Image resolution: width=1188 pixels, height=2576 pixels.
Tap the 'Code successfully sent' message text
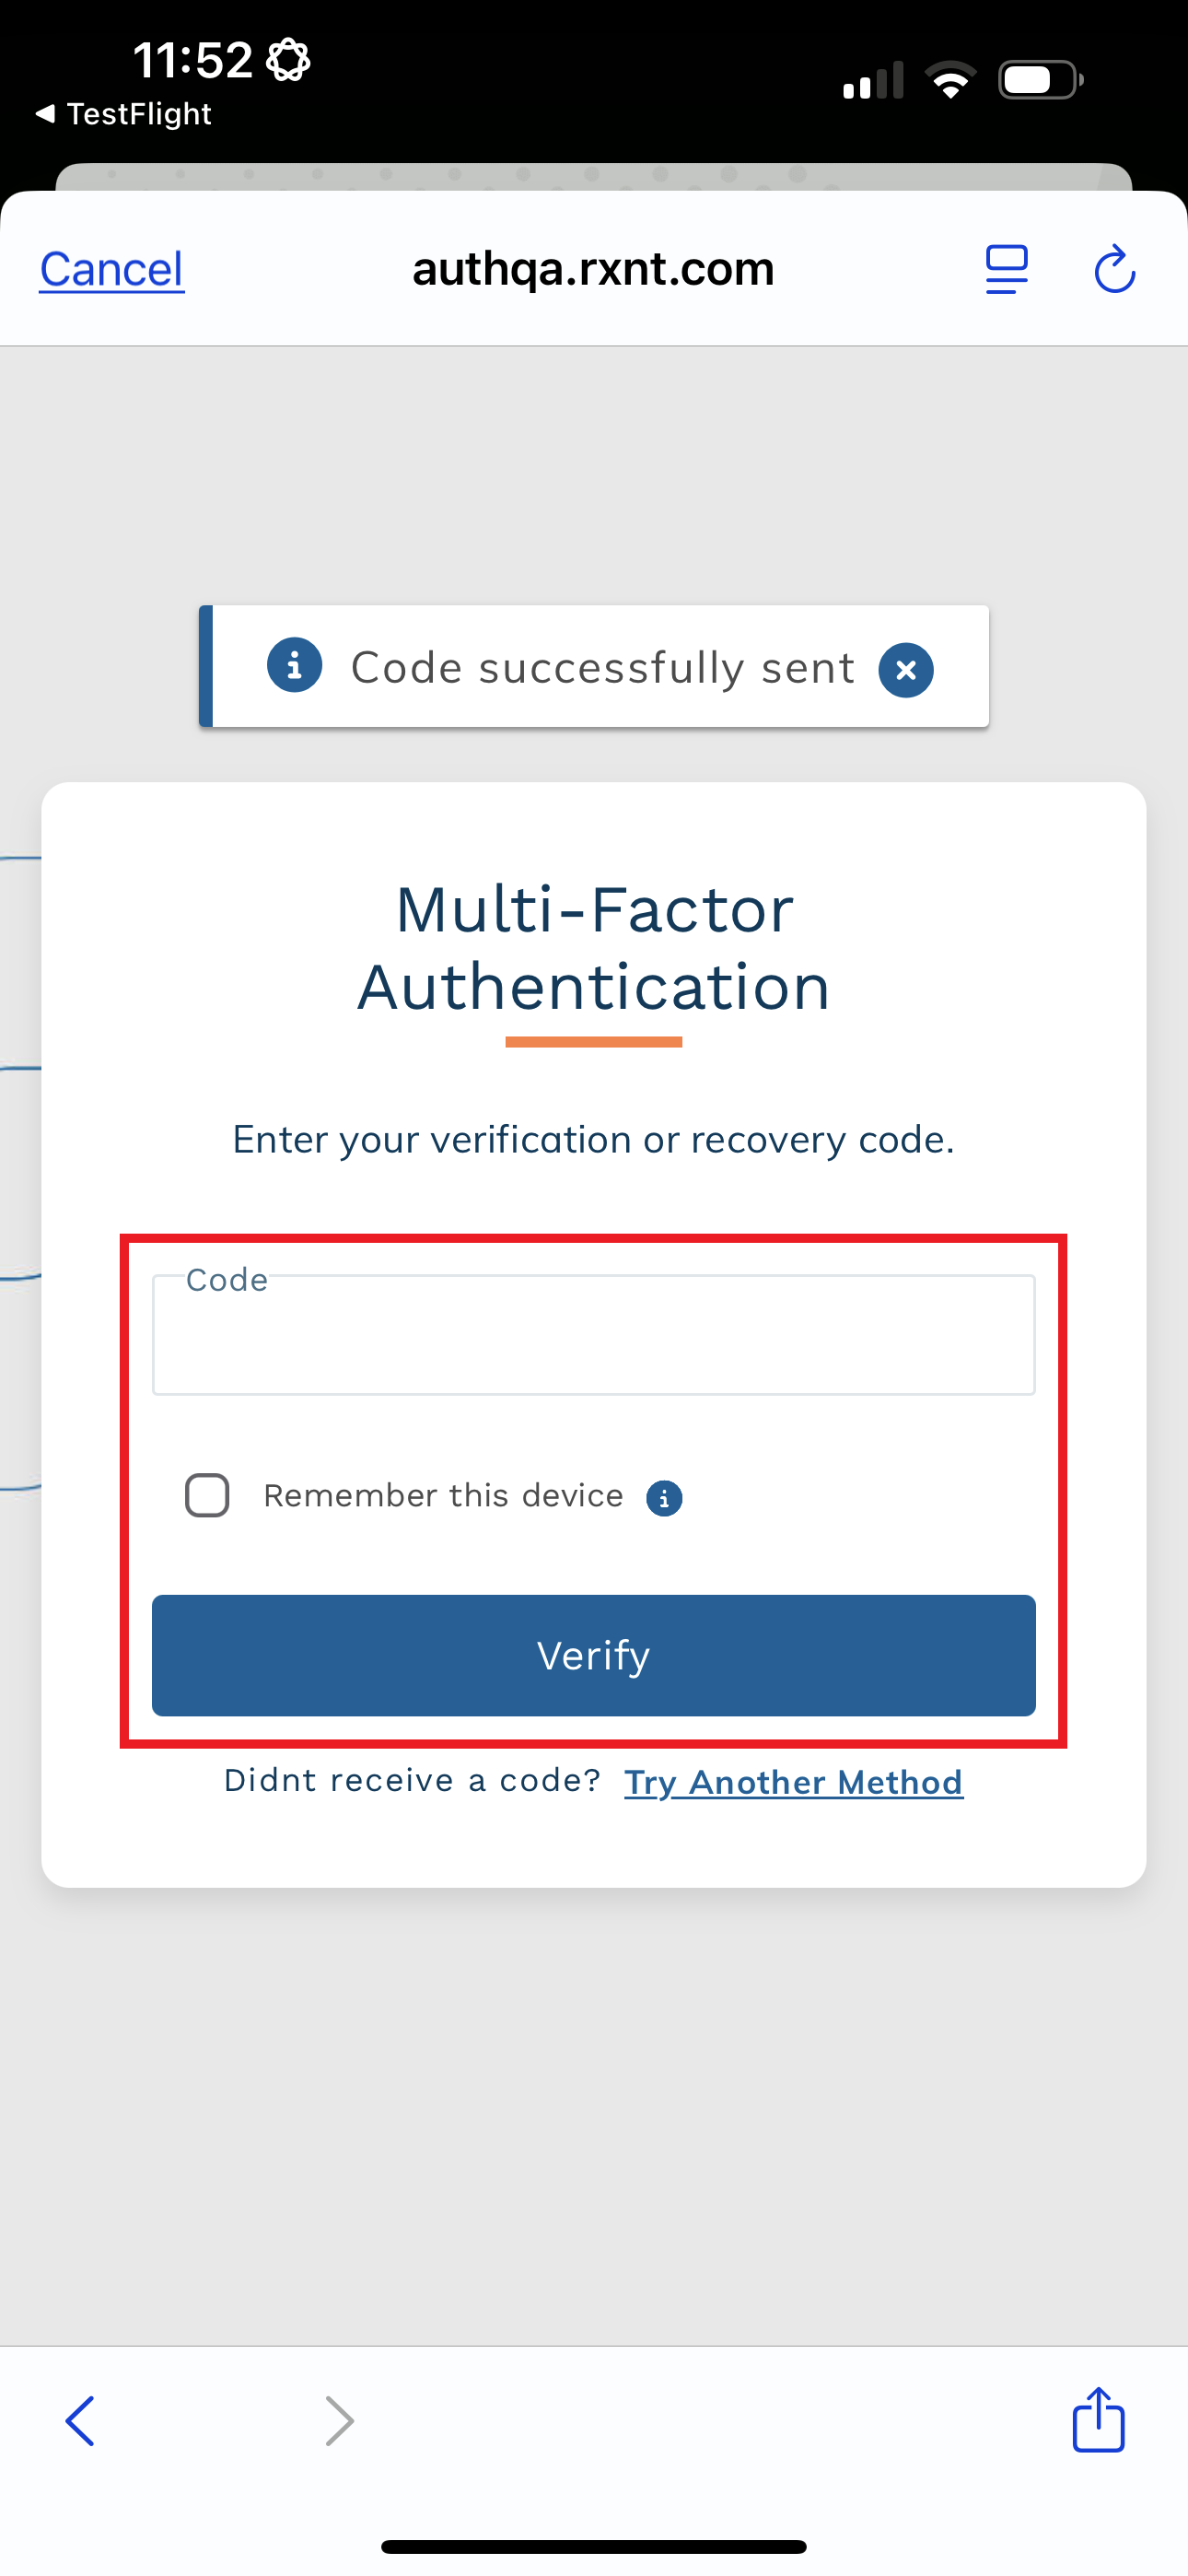602,668
